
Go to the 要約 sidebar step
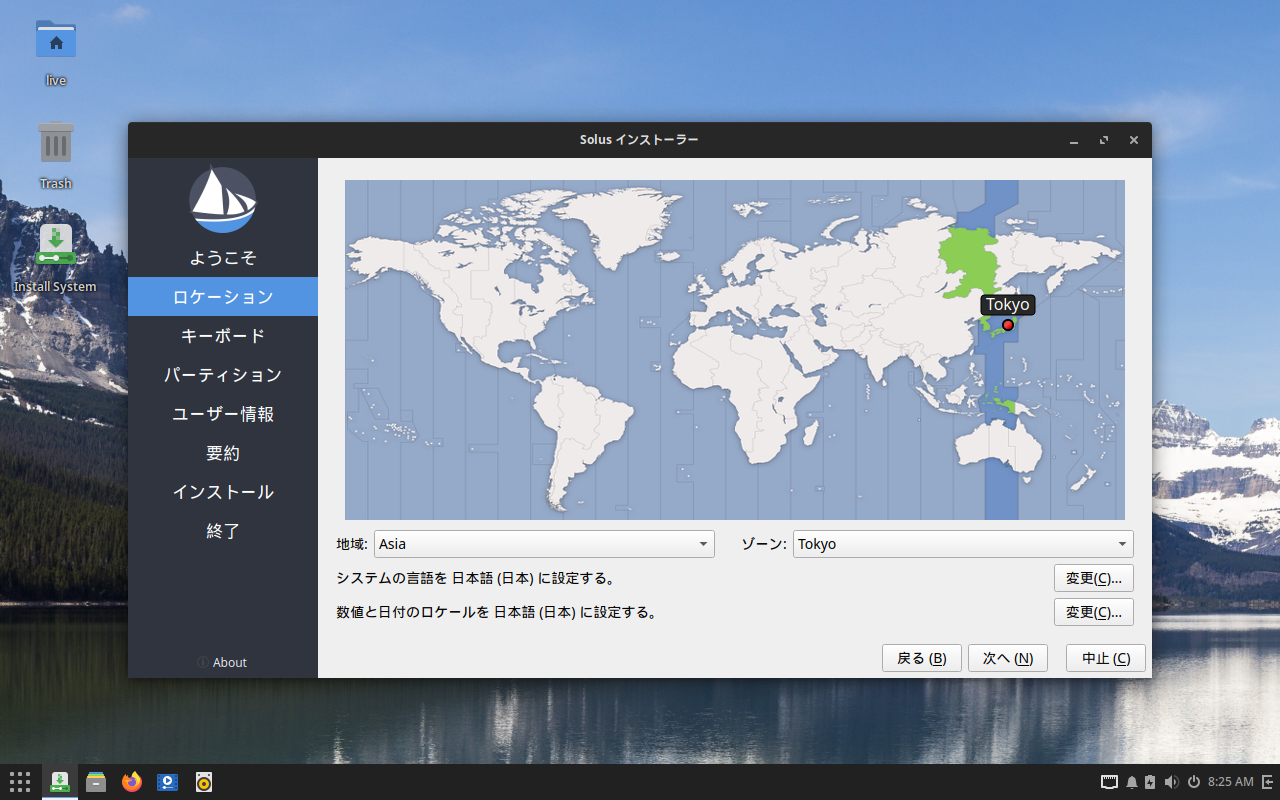pyautogui.click(x=223, y=453)
